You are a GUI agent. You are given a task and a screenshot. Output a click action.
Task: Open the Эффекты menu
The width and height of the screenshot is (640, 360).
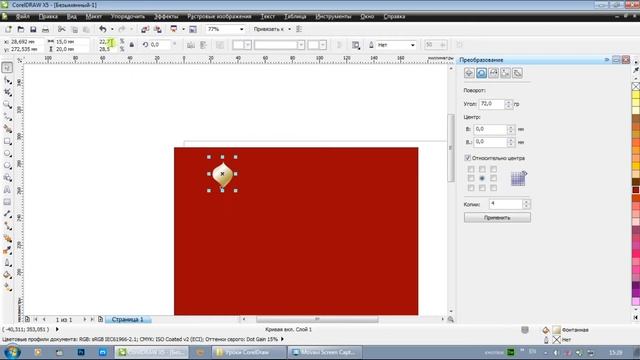pyautogui.click(x=166, y=16)
